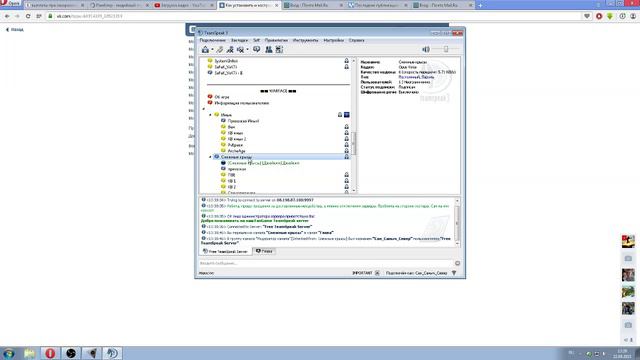Adjust TeamSpeak volume slider handle
This screenshot has height=360, width=640.
click(446, 49)
